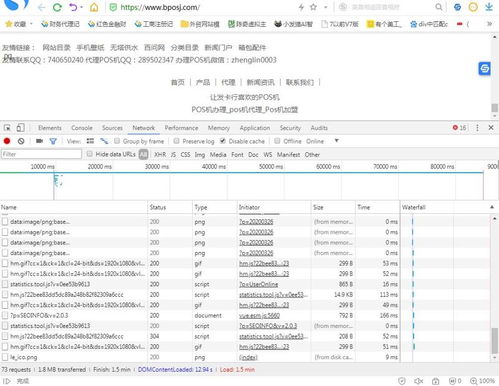Image resolution: width=499 pixels, height=386 pixels.
Task: Open the Application tab
Action: pyautogui.click(x=255, y=128)
